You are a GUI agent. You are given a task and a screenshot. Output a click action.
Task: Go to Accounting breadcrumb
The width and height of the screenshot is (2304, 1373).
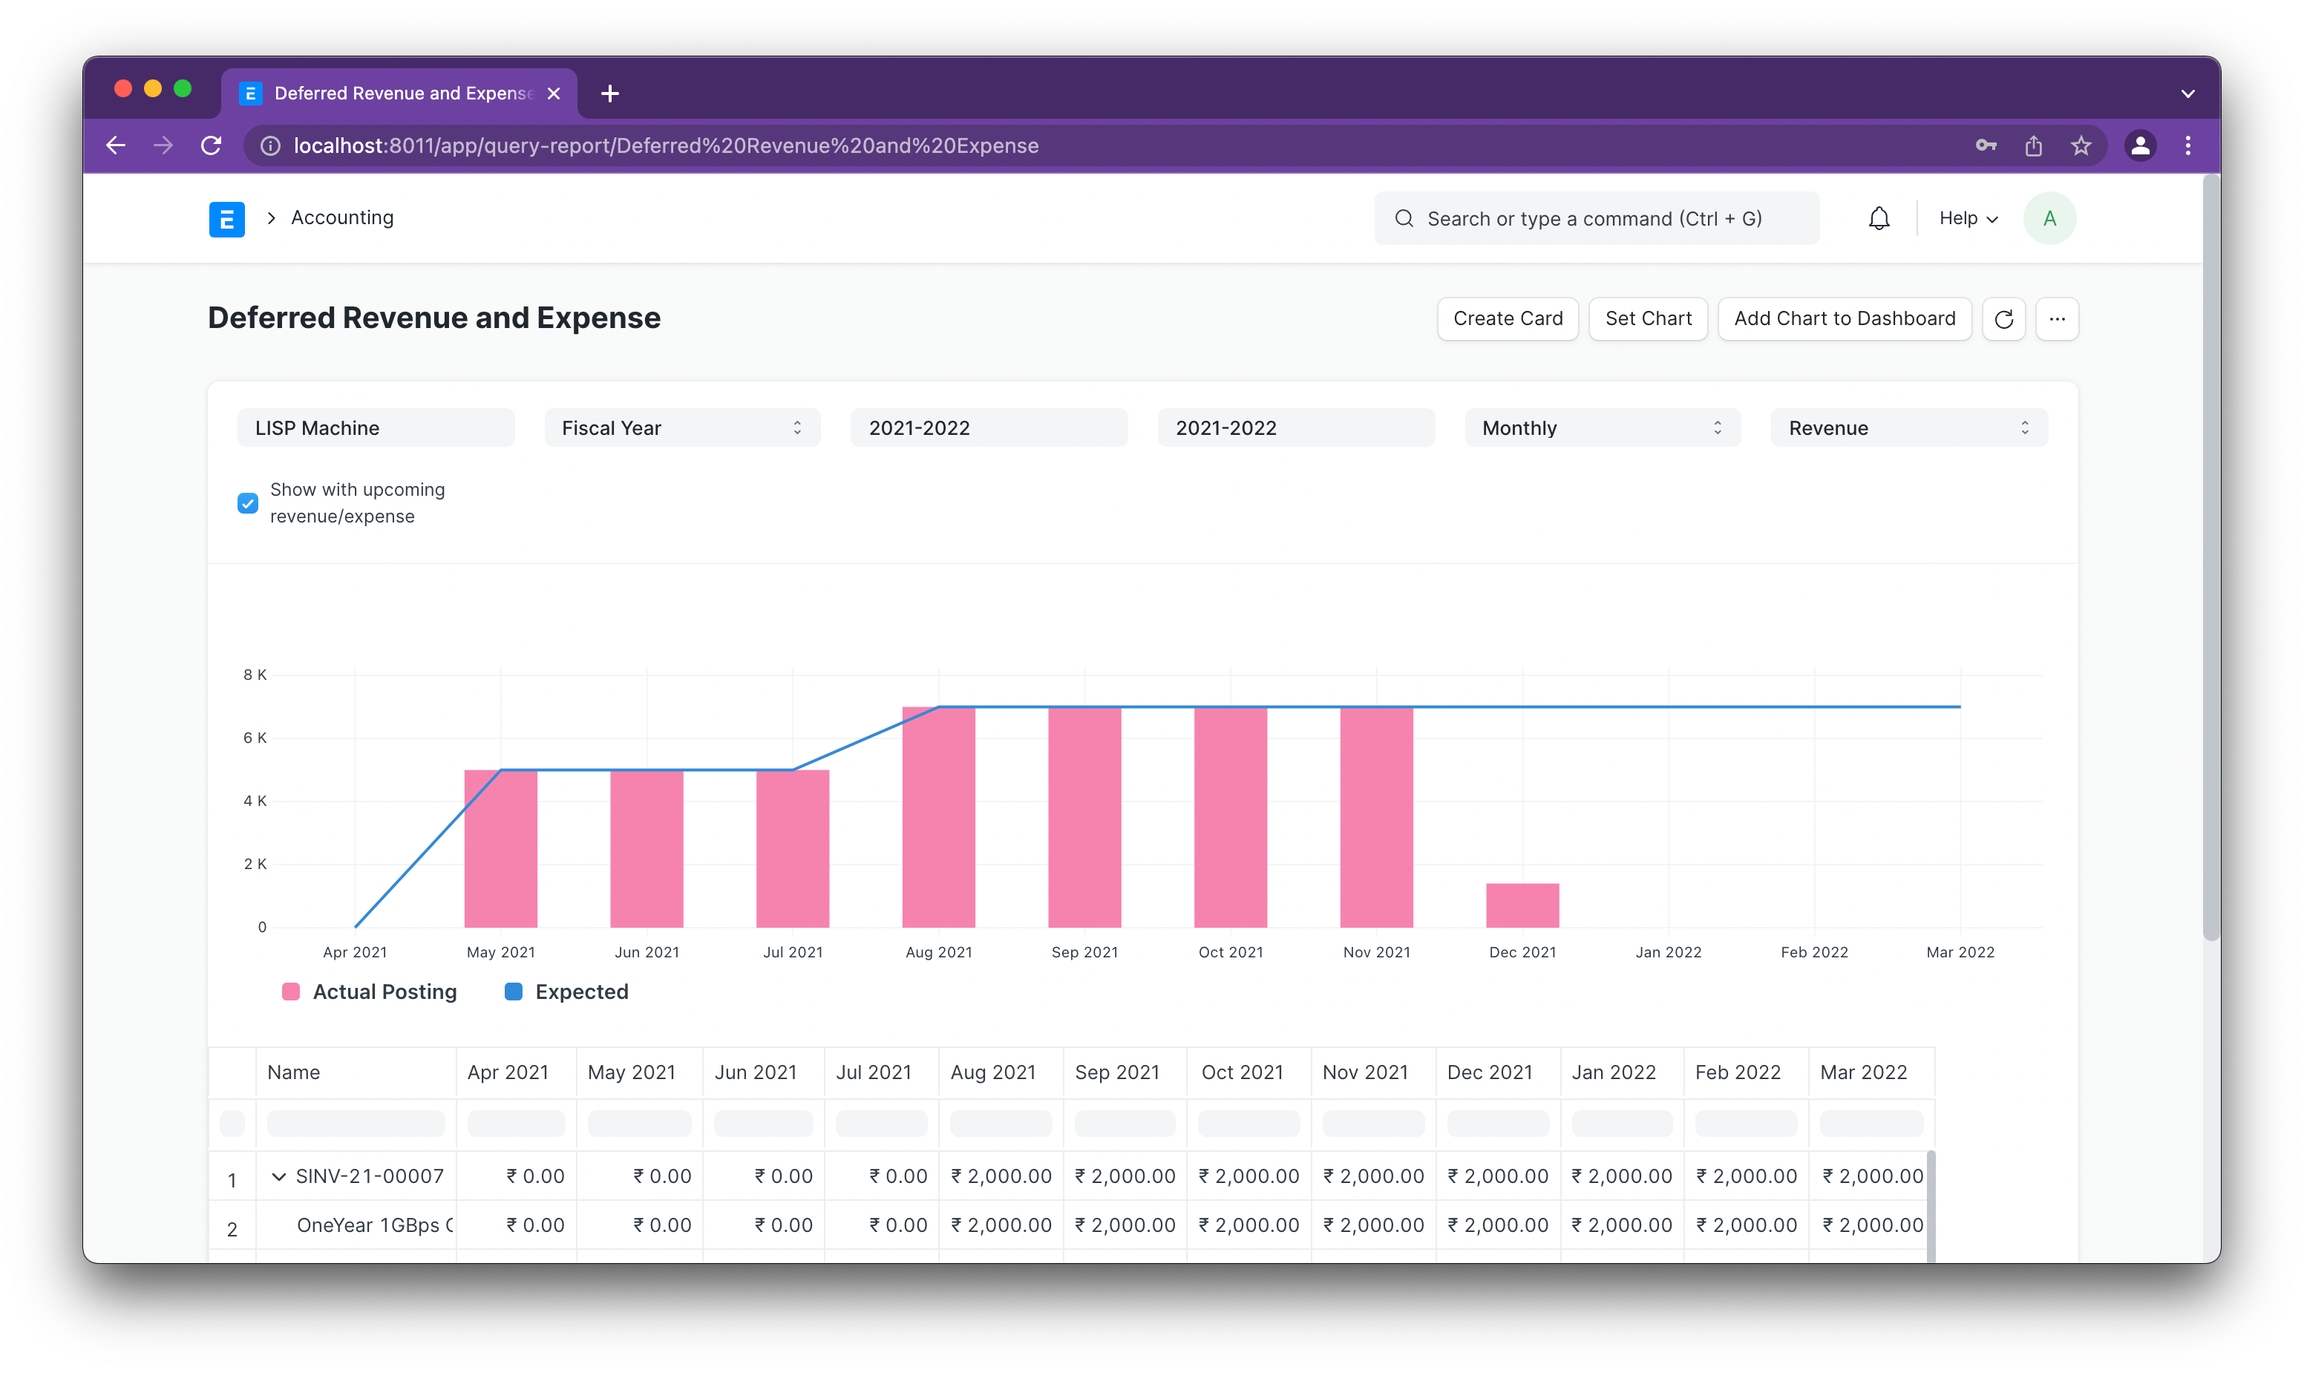(x=342, y=218)
